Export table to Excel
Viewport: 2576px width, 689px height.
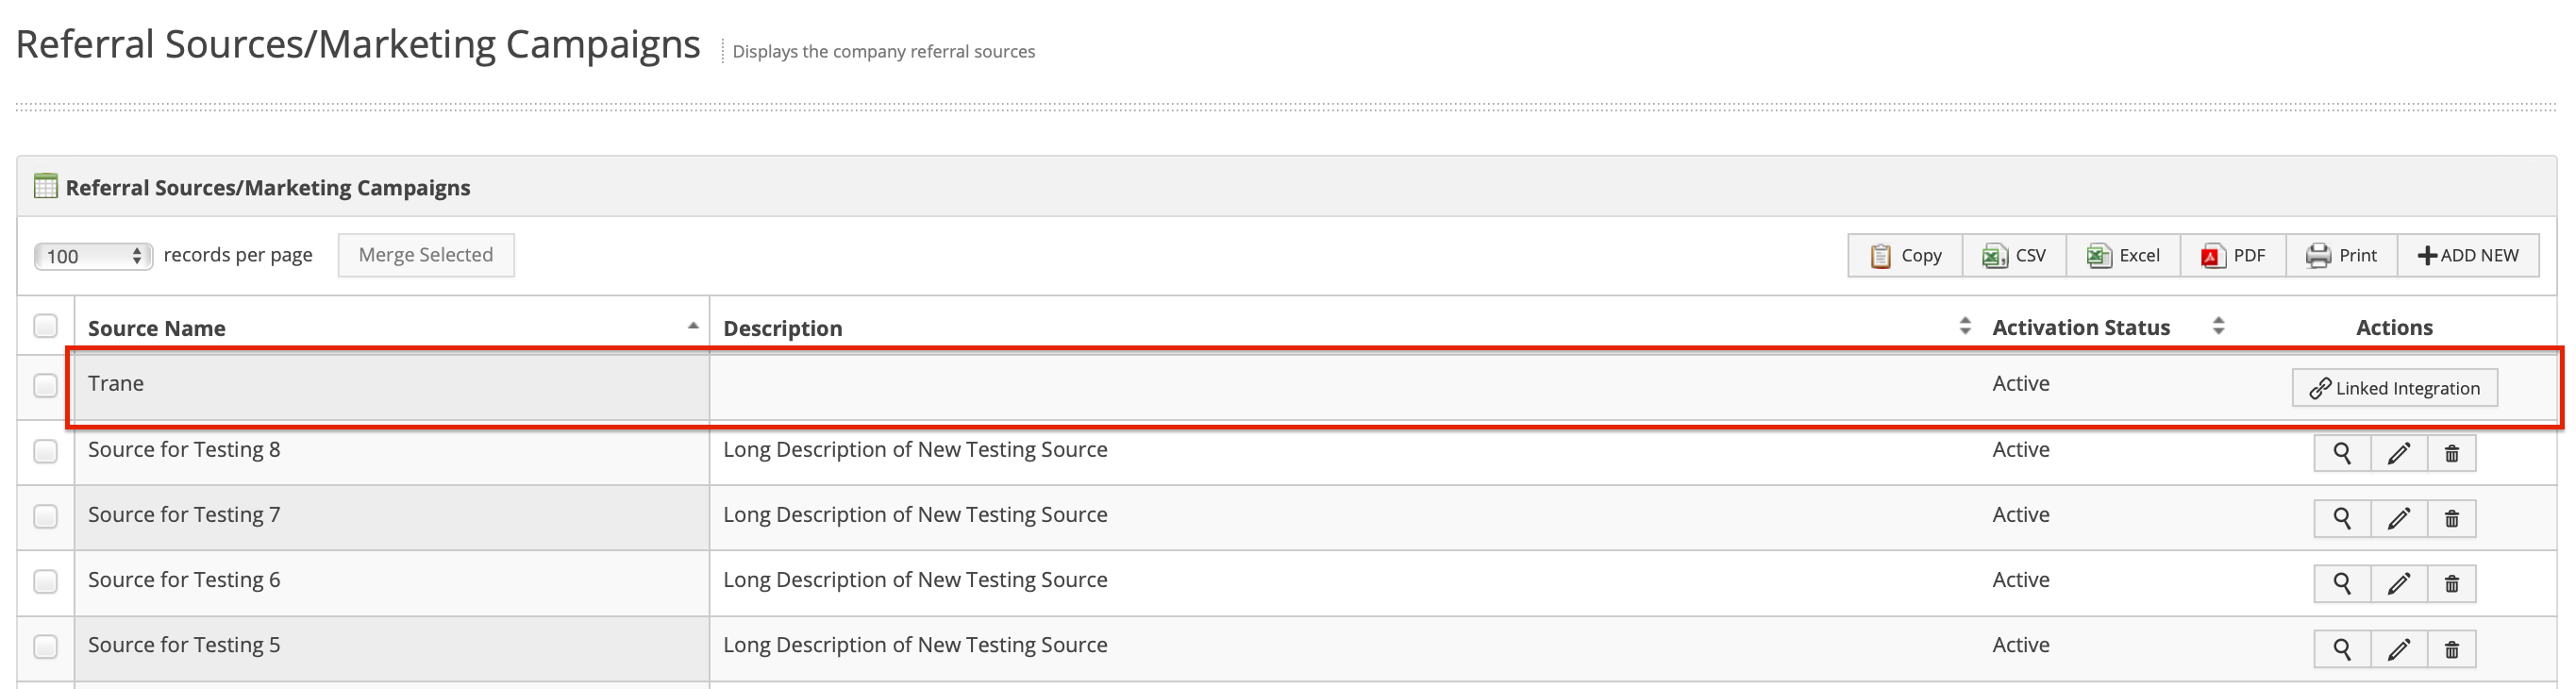[2123, 255]
